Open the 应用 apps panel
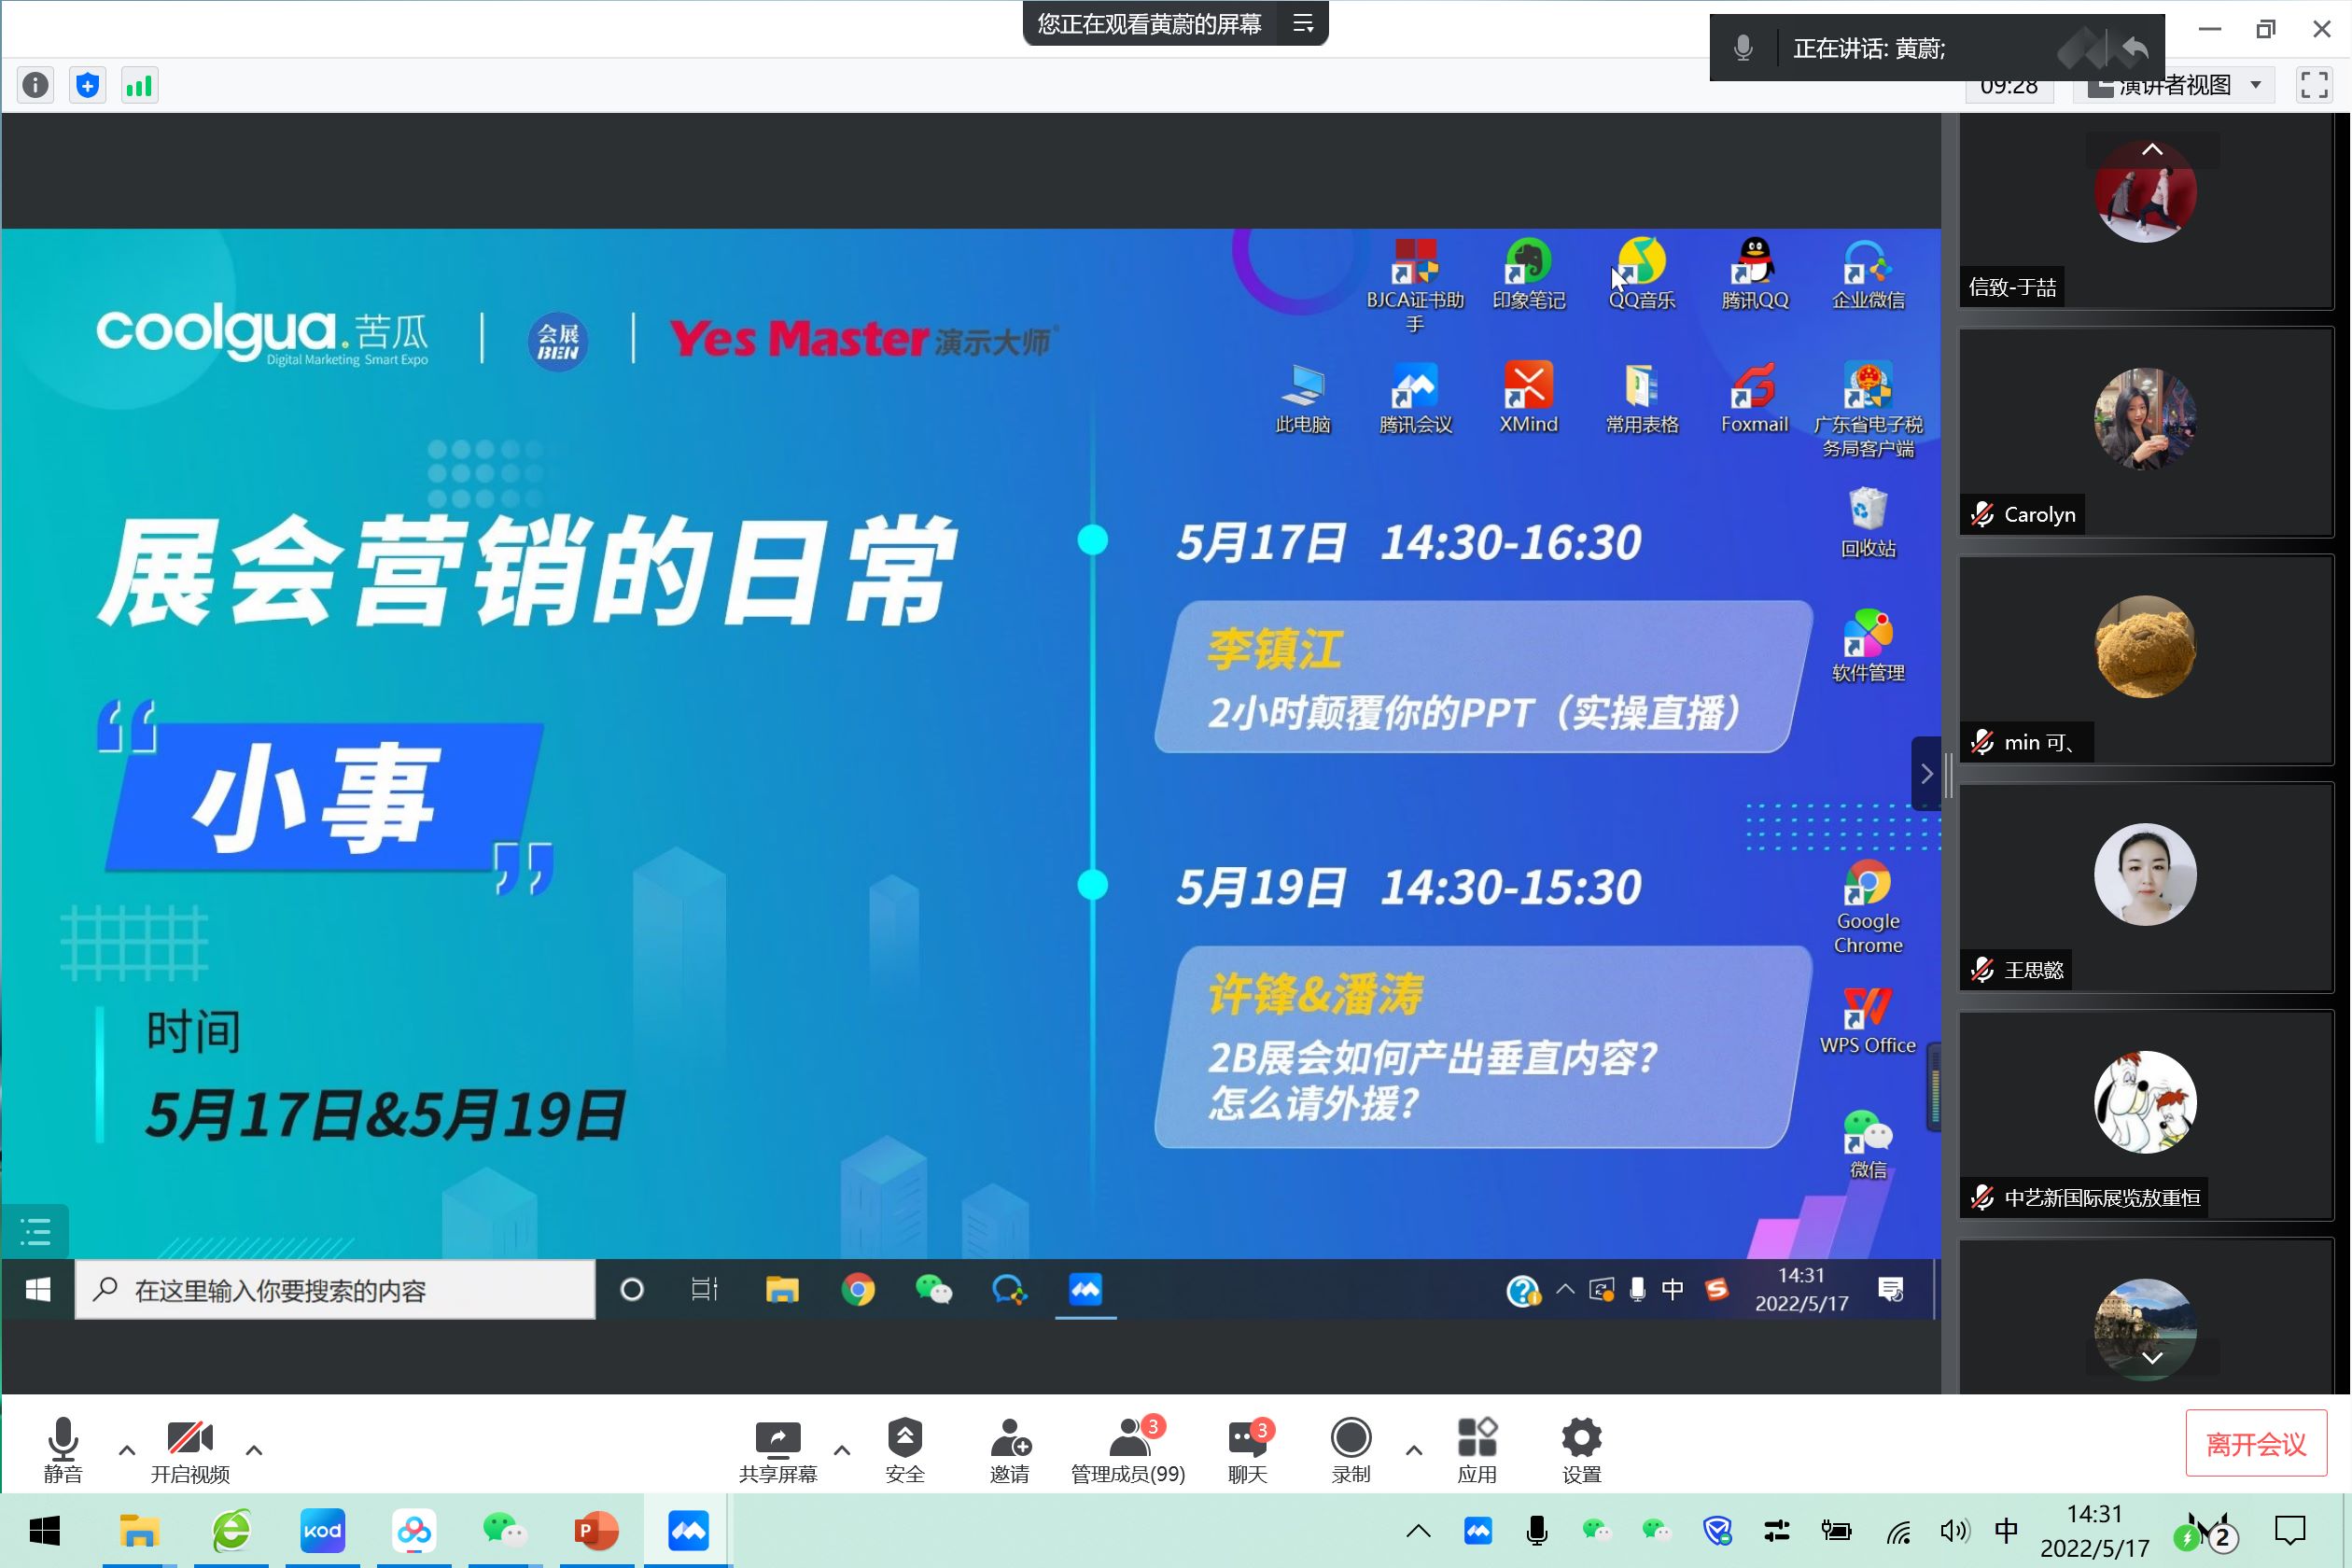The image size is (2352, 1568). 1477,1449
